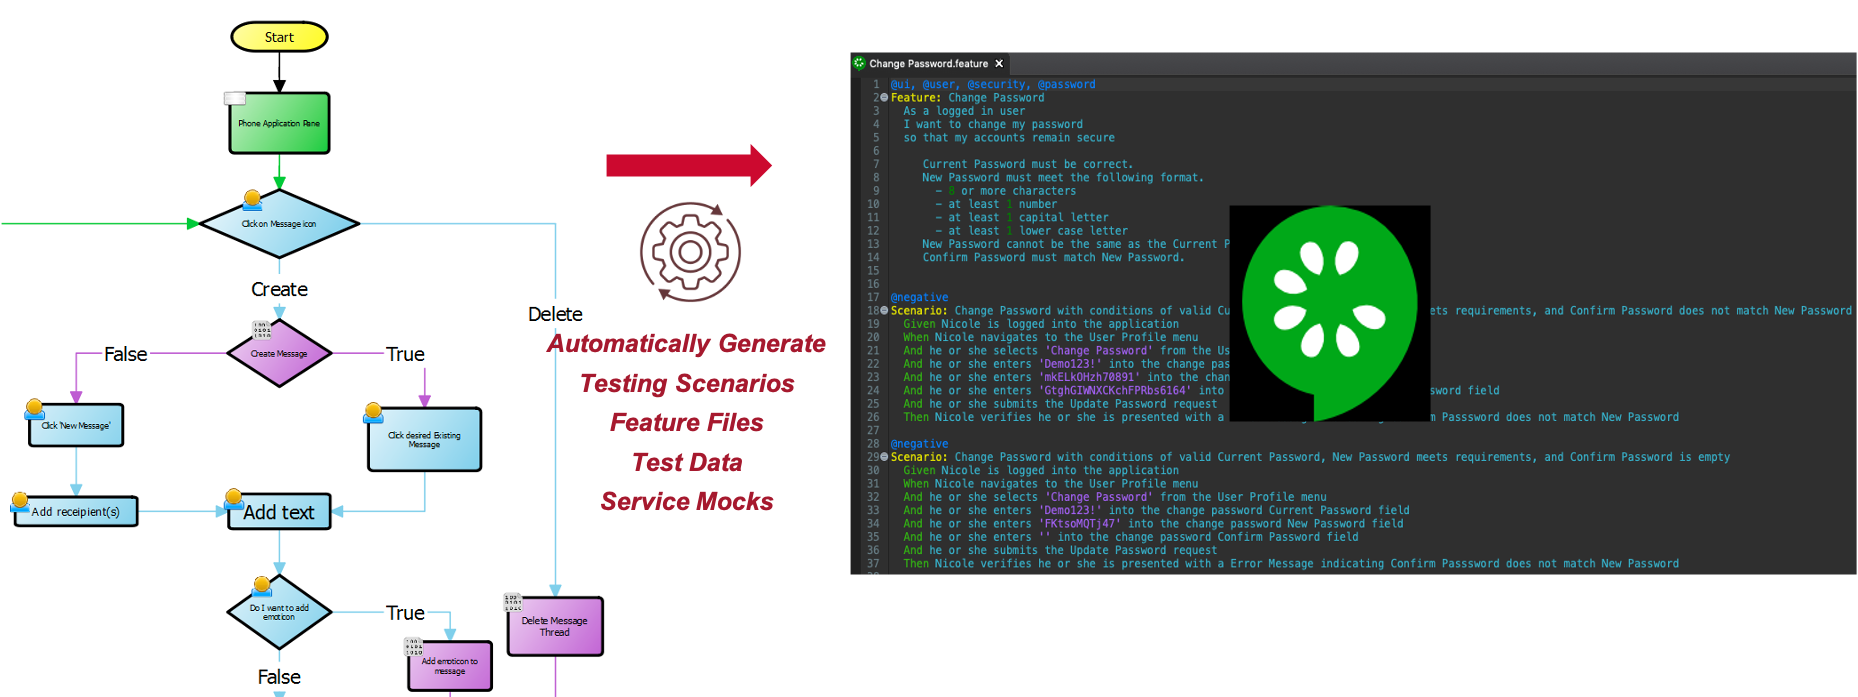Viewport: 1858px width, 697px height.
Task: Collapse the Scenario fold at line 29
Action: coord(884,457)
